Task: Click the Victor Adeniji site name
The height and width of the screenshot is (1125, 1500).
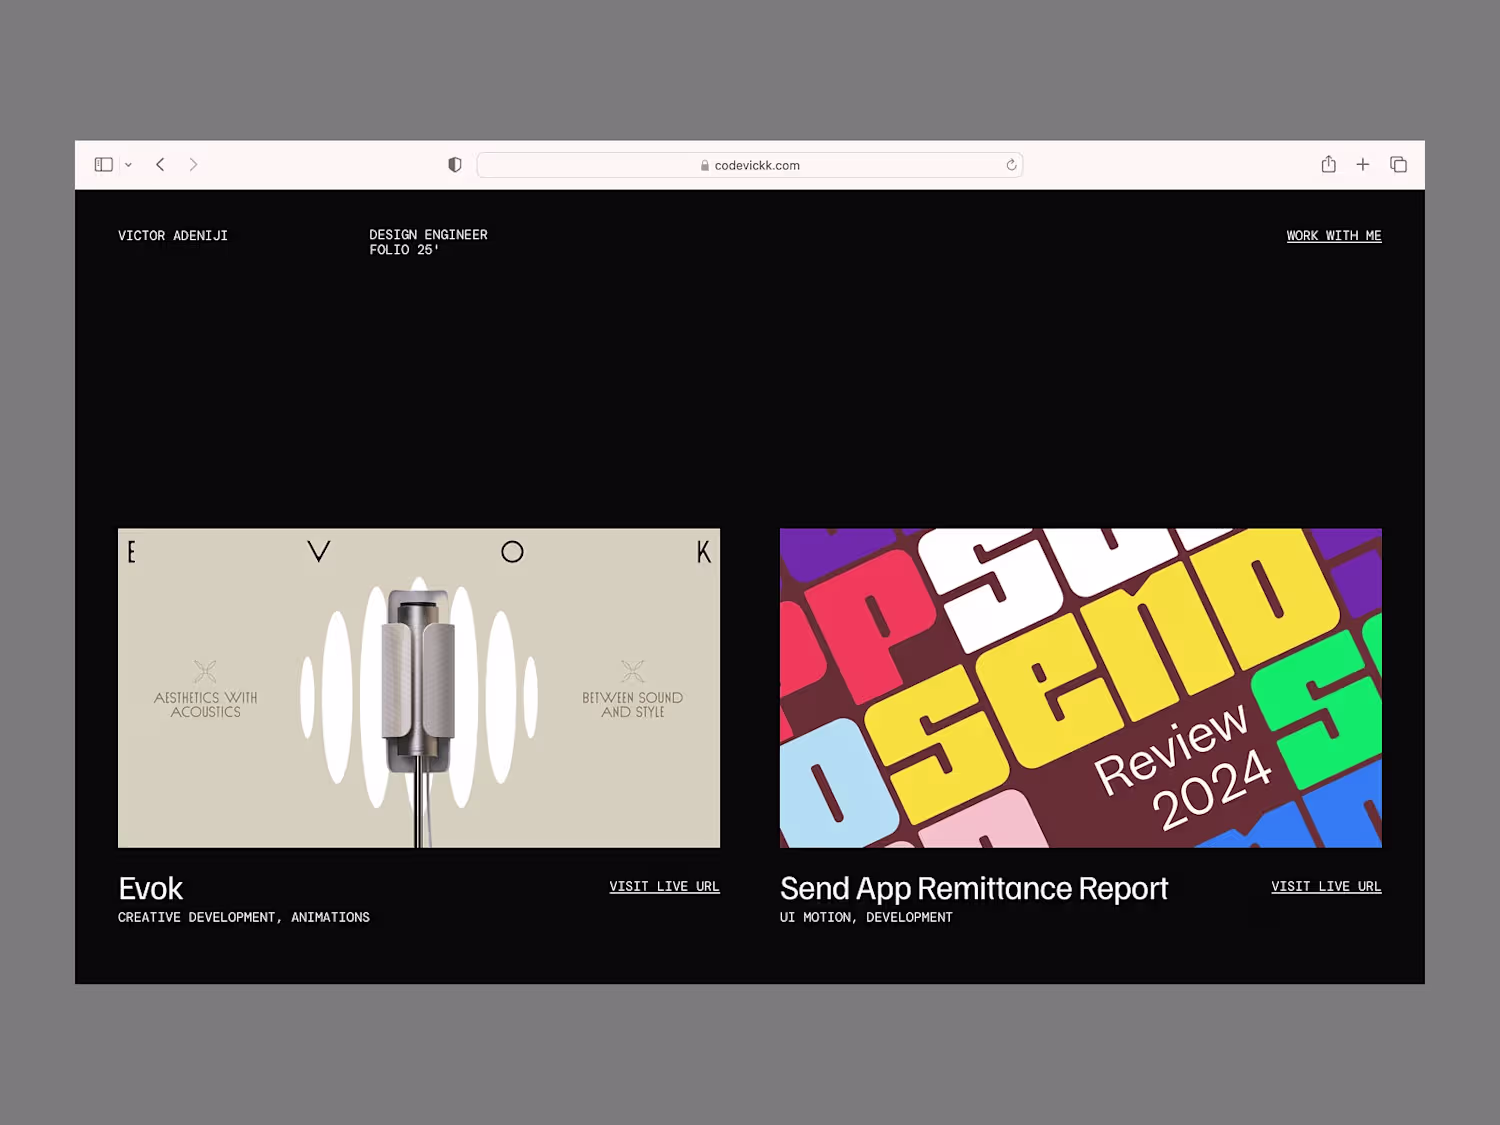Action: tap(173, 236)
